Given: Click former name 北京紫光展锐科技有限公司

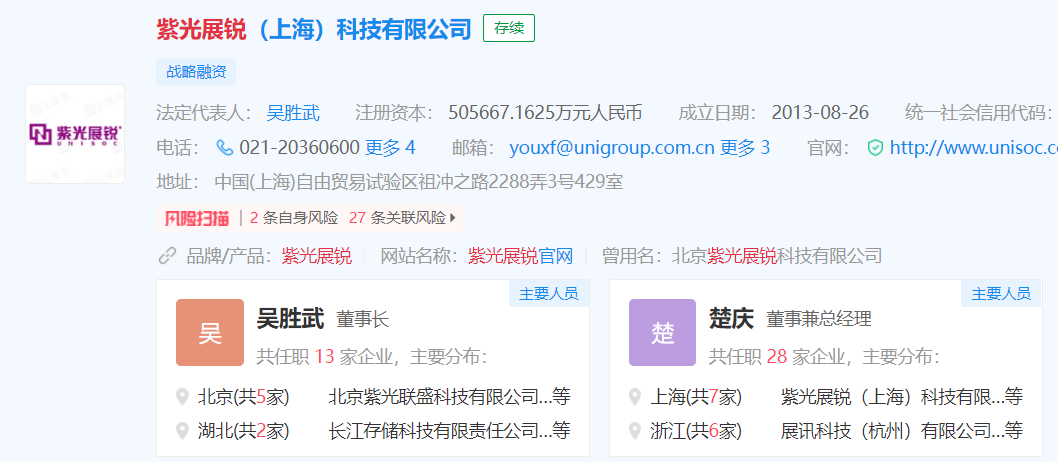Looking at the screenshot, I should (x=777, y=256).
